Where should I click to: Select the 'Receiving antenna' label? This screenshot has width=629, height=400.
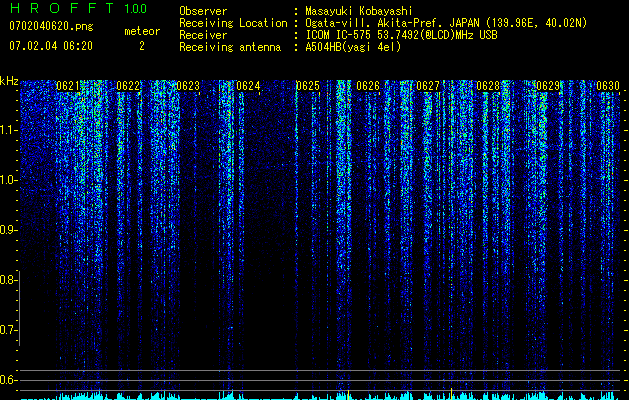click(x=230, y=47)
